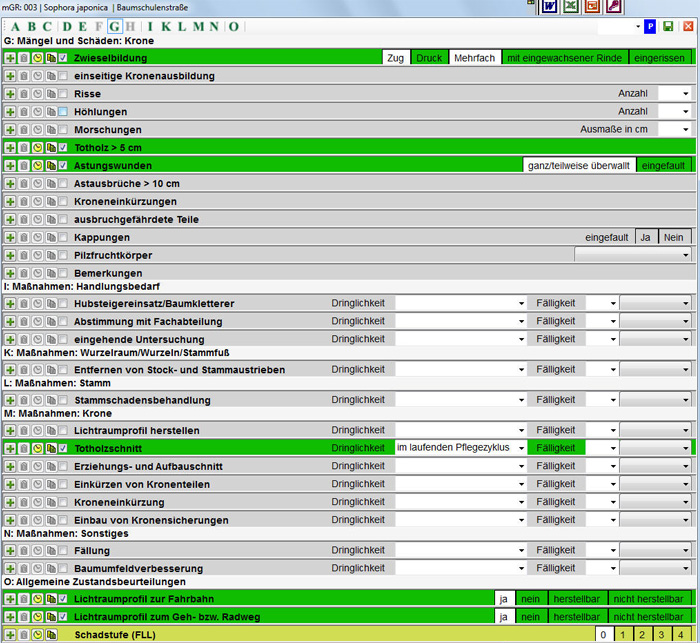Choose 'eingefault' for Astungswunden
This screenshot has height=643, width=700.
tap(663, 165)
